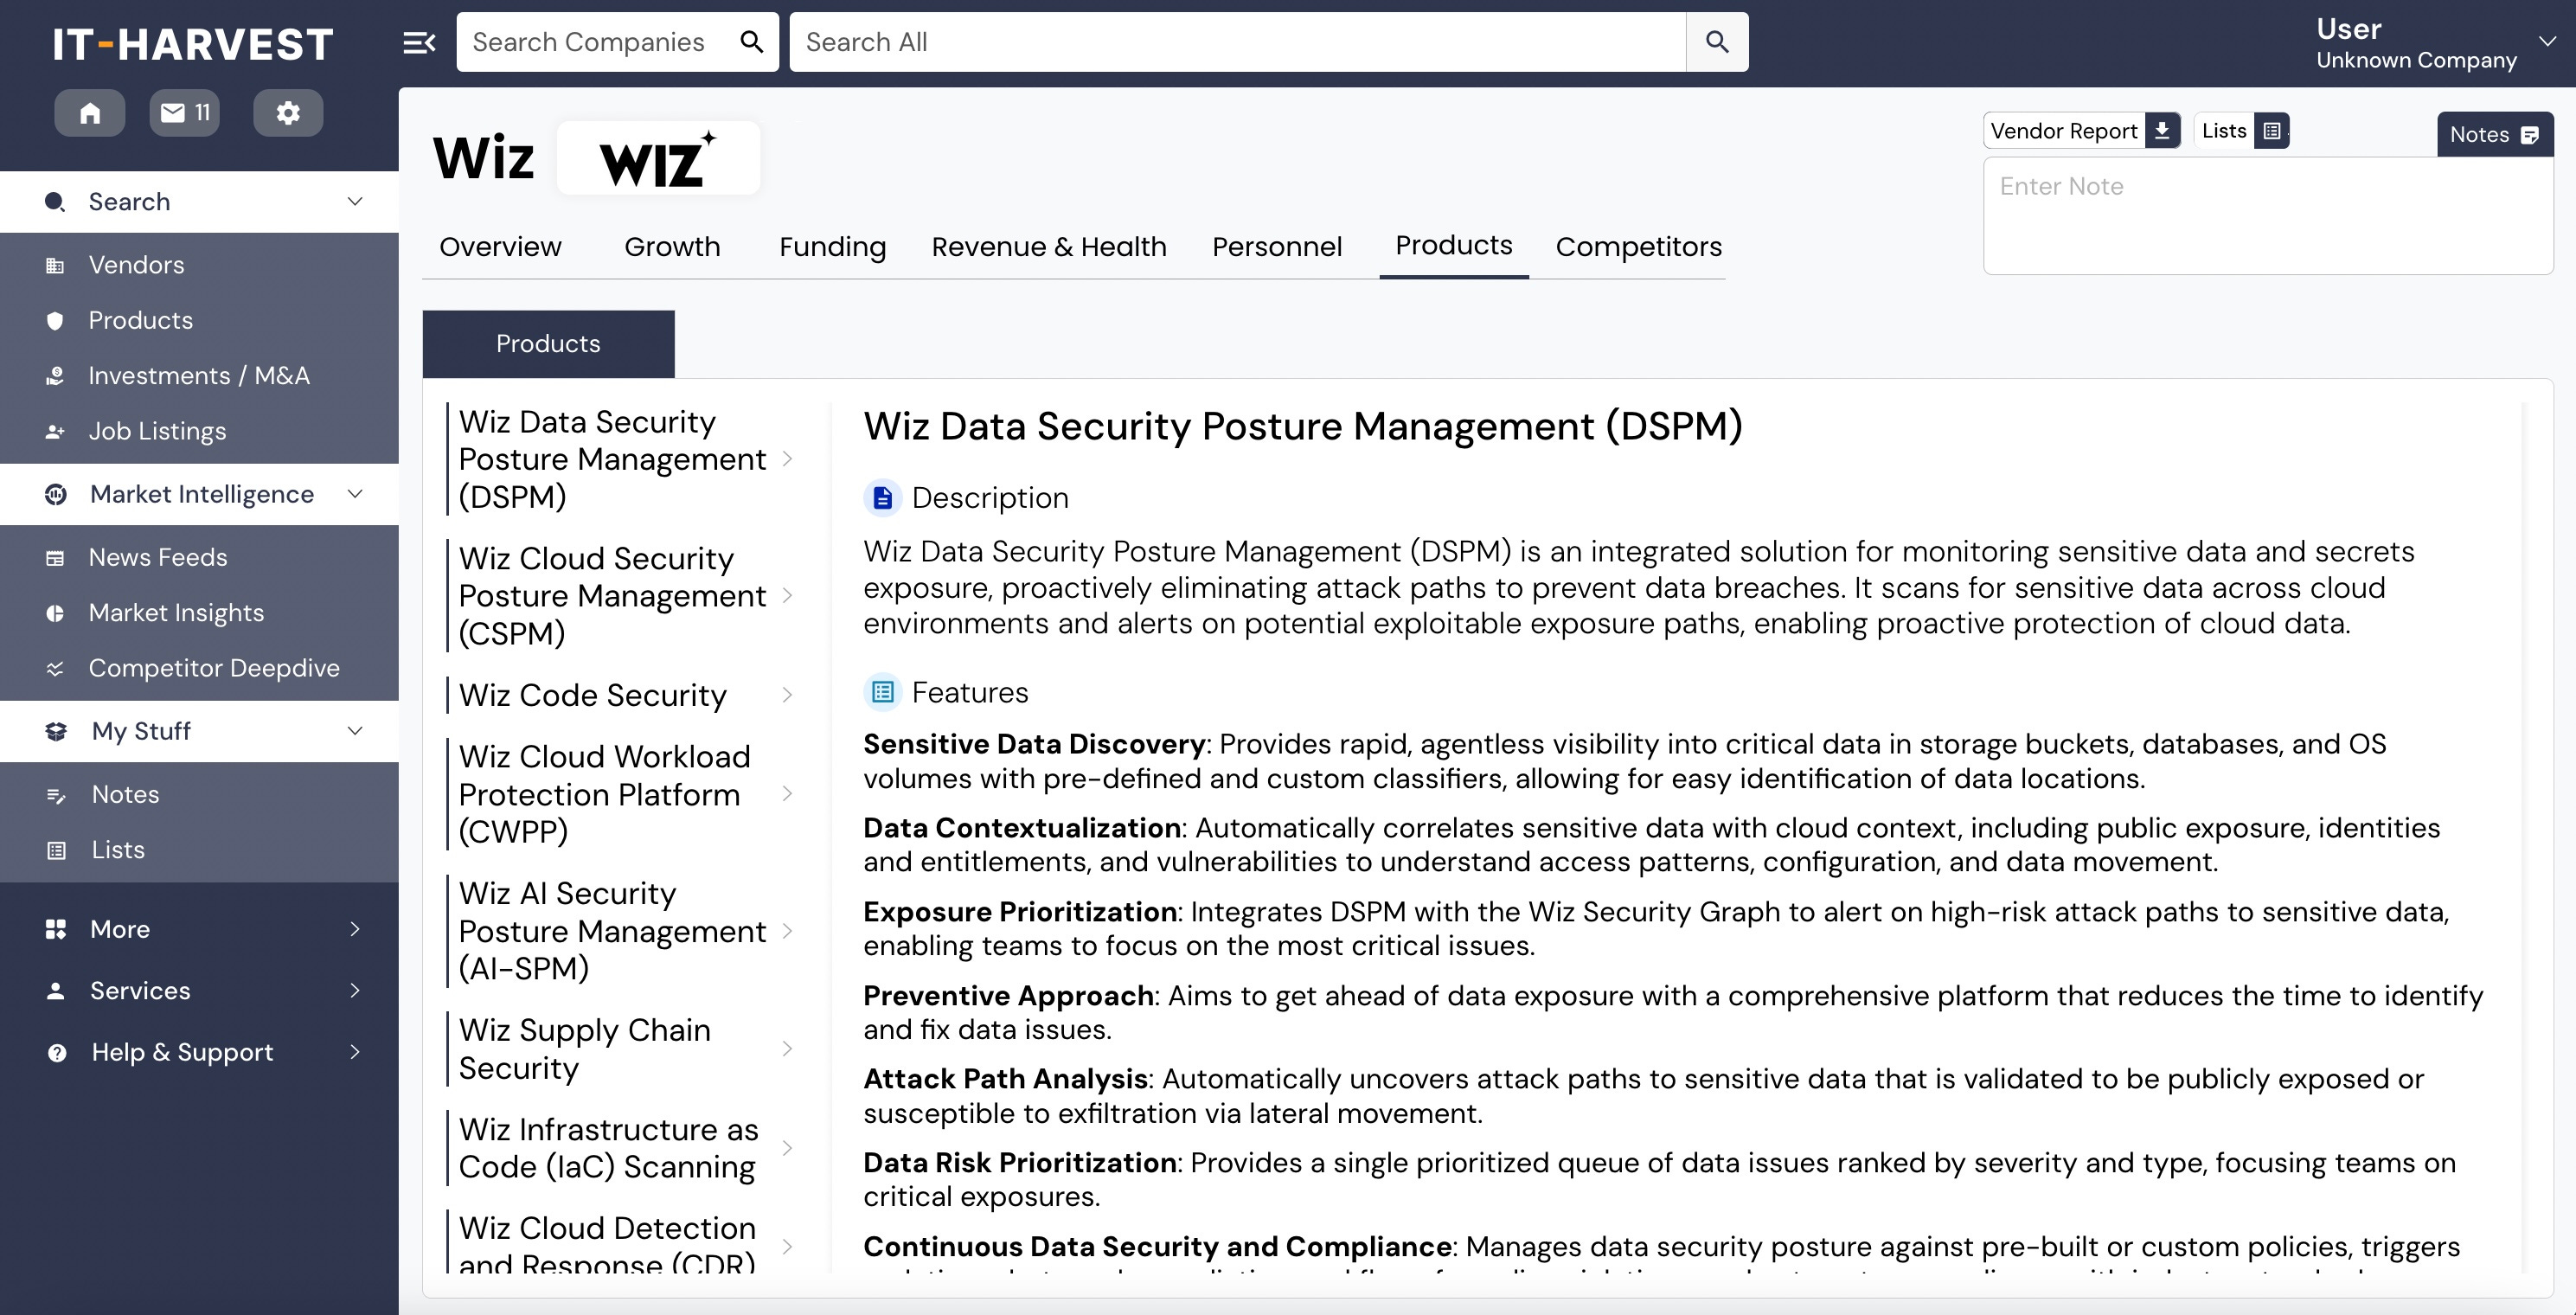Click the Market Insights pie icon

pyautogui.click(x=55, y=613)
